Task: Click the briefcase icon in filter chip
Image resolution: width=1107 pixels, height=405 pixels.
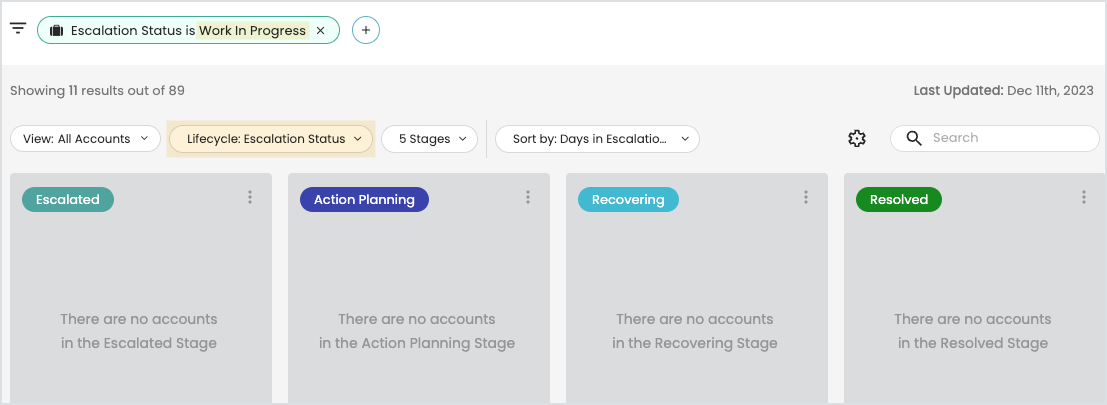Action: pyautogui.click(x=56, y=30)
